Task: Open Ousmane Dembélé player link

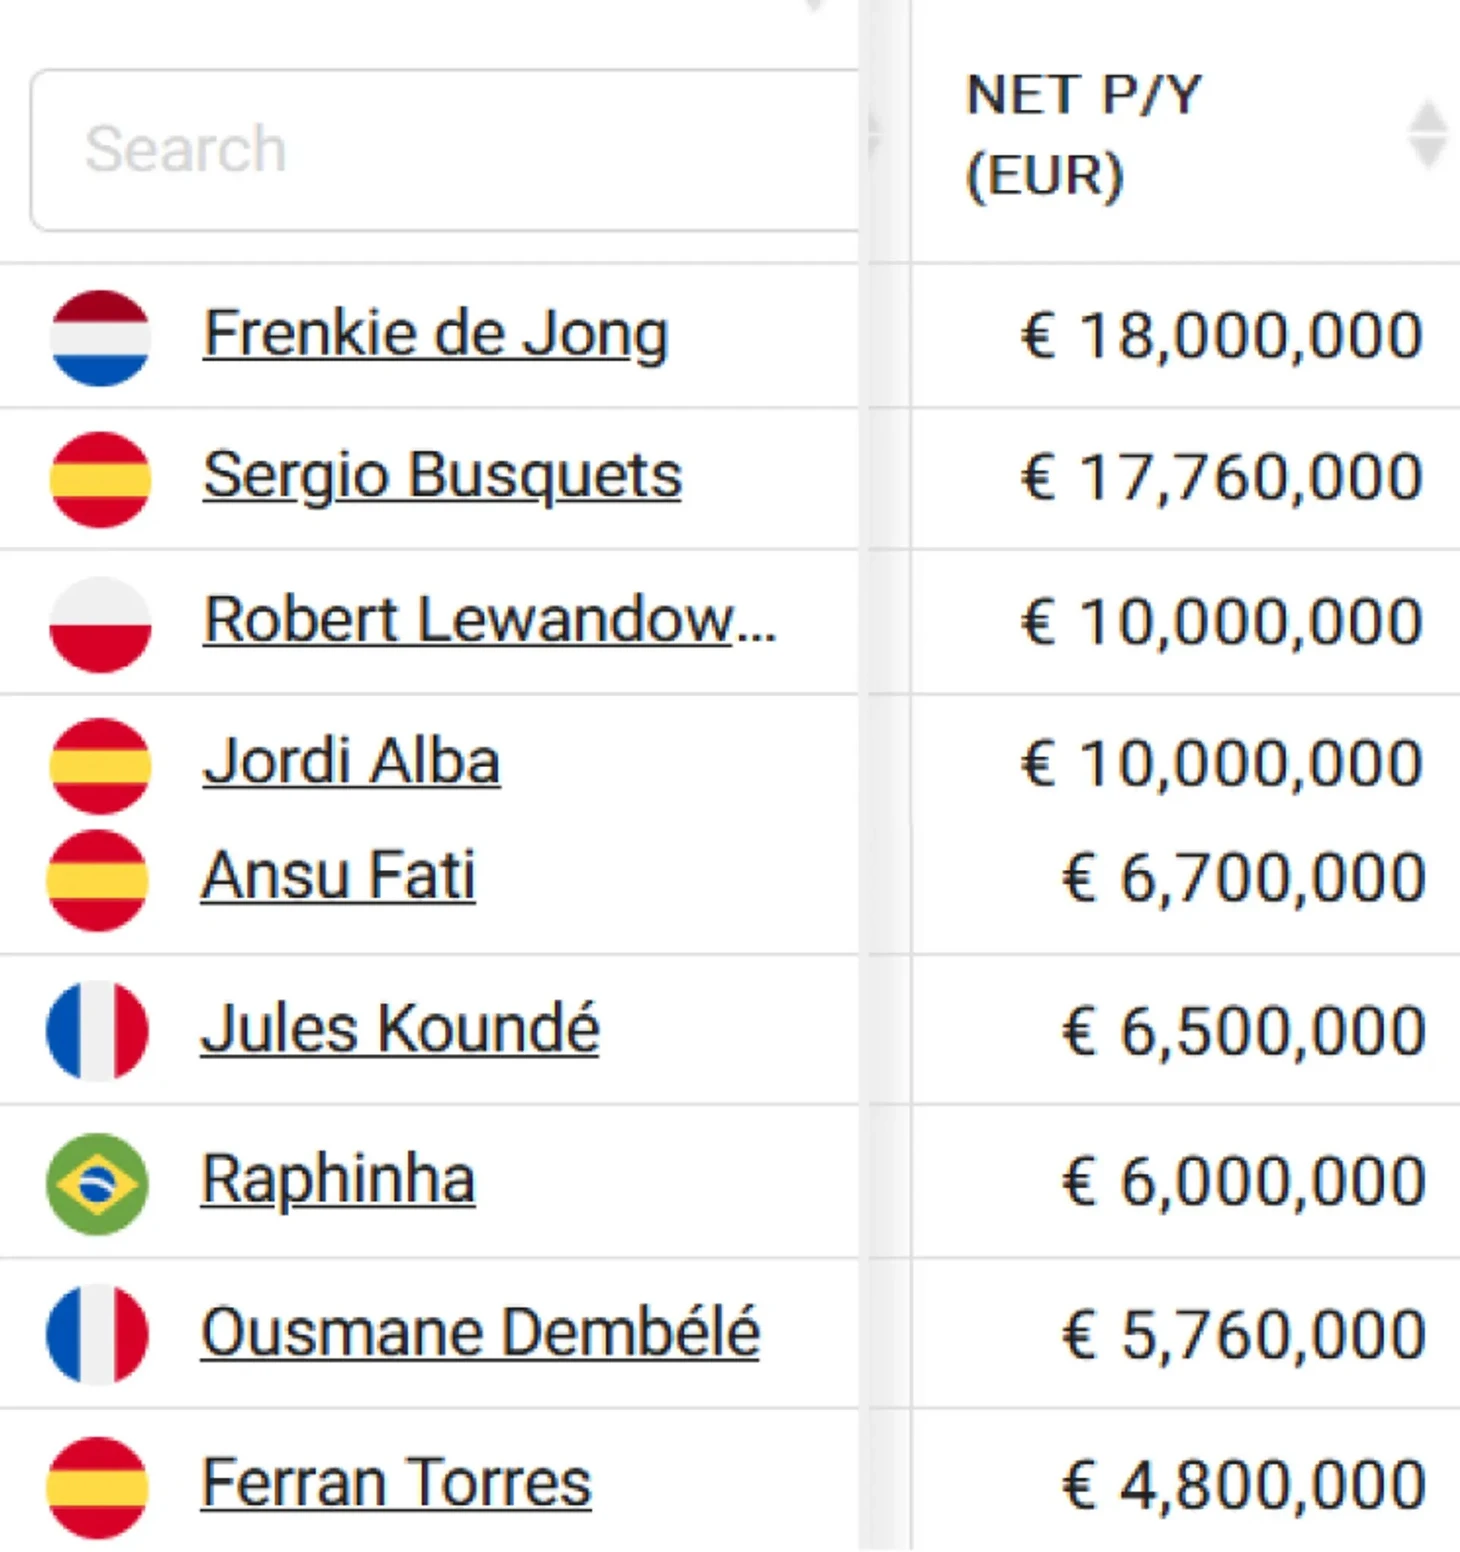Action: [480, 1332]
